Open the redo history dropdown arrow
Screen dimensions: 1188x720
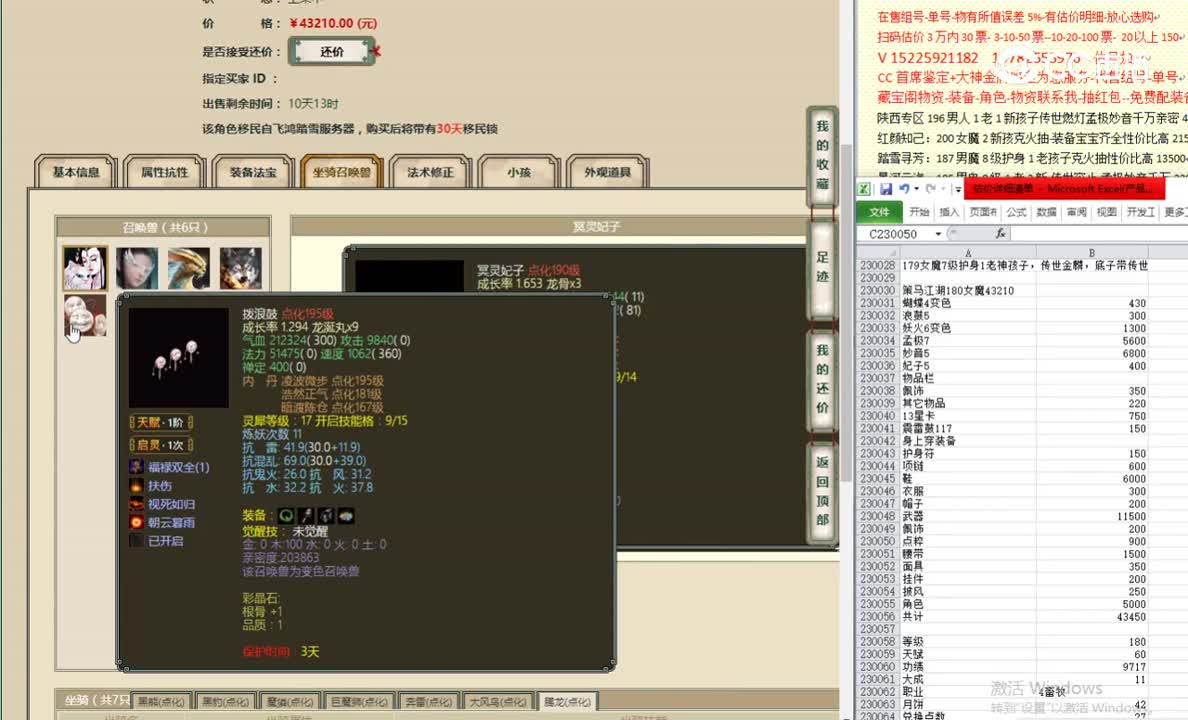coord(943,189)
